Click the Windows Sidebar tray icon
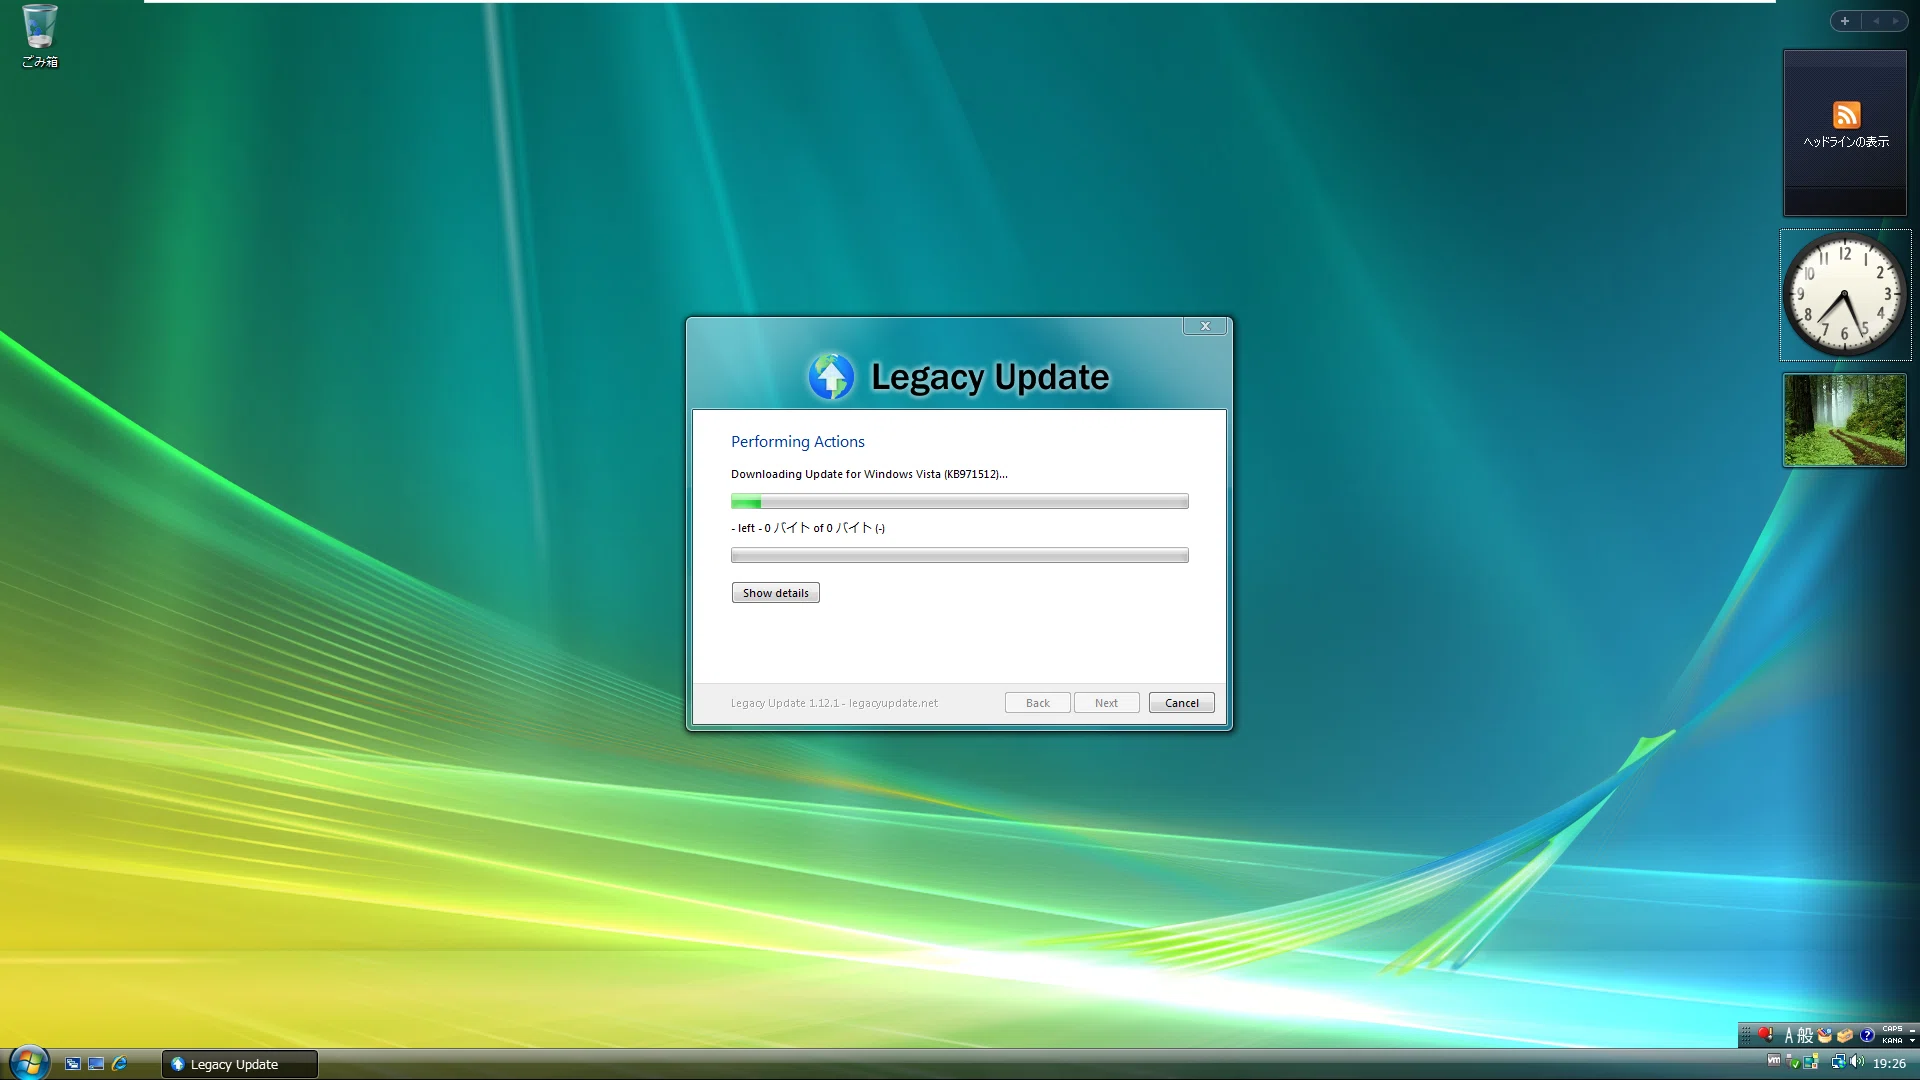This screenshot has height=1080, width=1920. (x=1811, y=1062)
